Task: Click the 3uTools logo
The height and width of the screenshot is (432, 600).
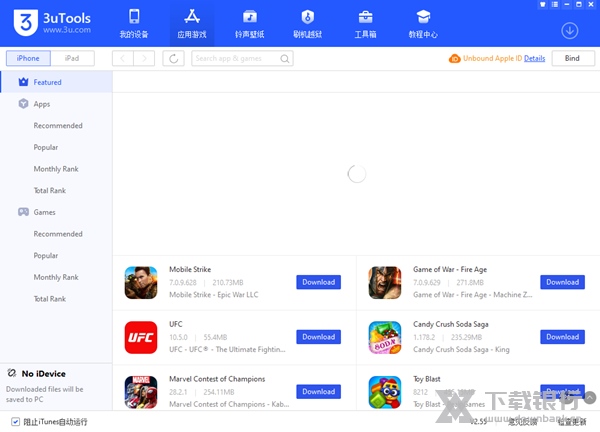Action: pos(52,23)
